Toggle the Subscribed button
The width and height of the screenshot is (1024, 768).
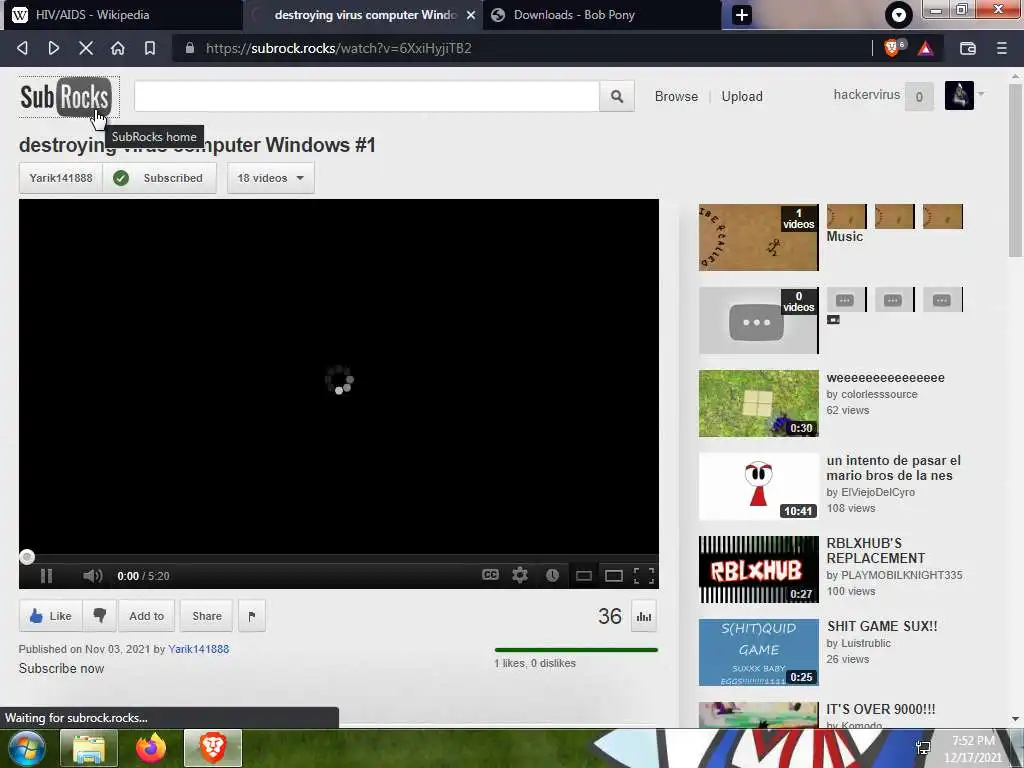tap(159, 178)
